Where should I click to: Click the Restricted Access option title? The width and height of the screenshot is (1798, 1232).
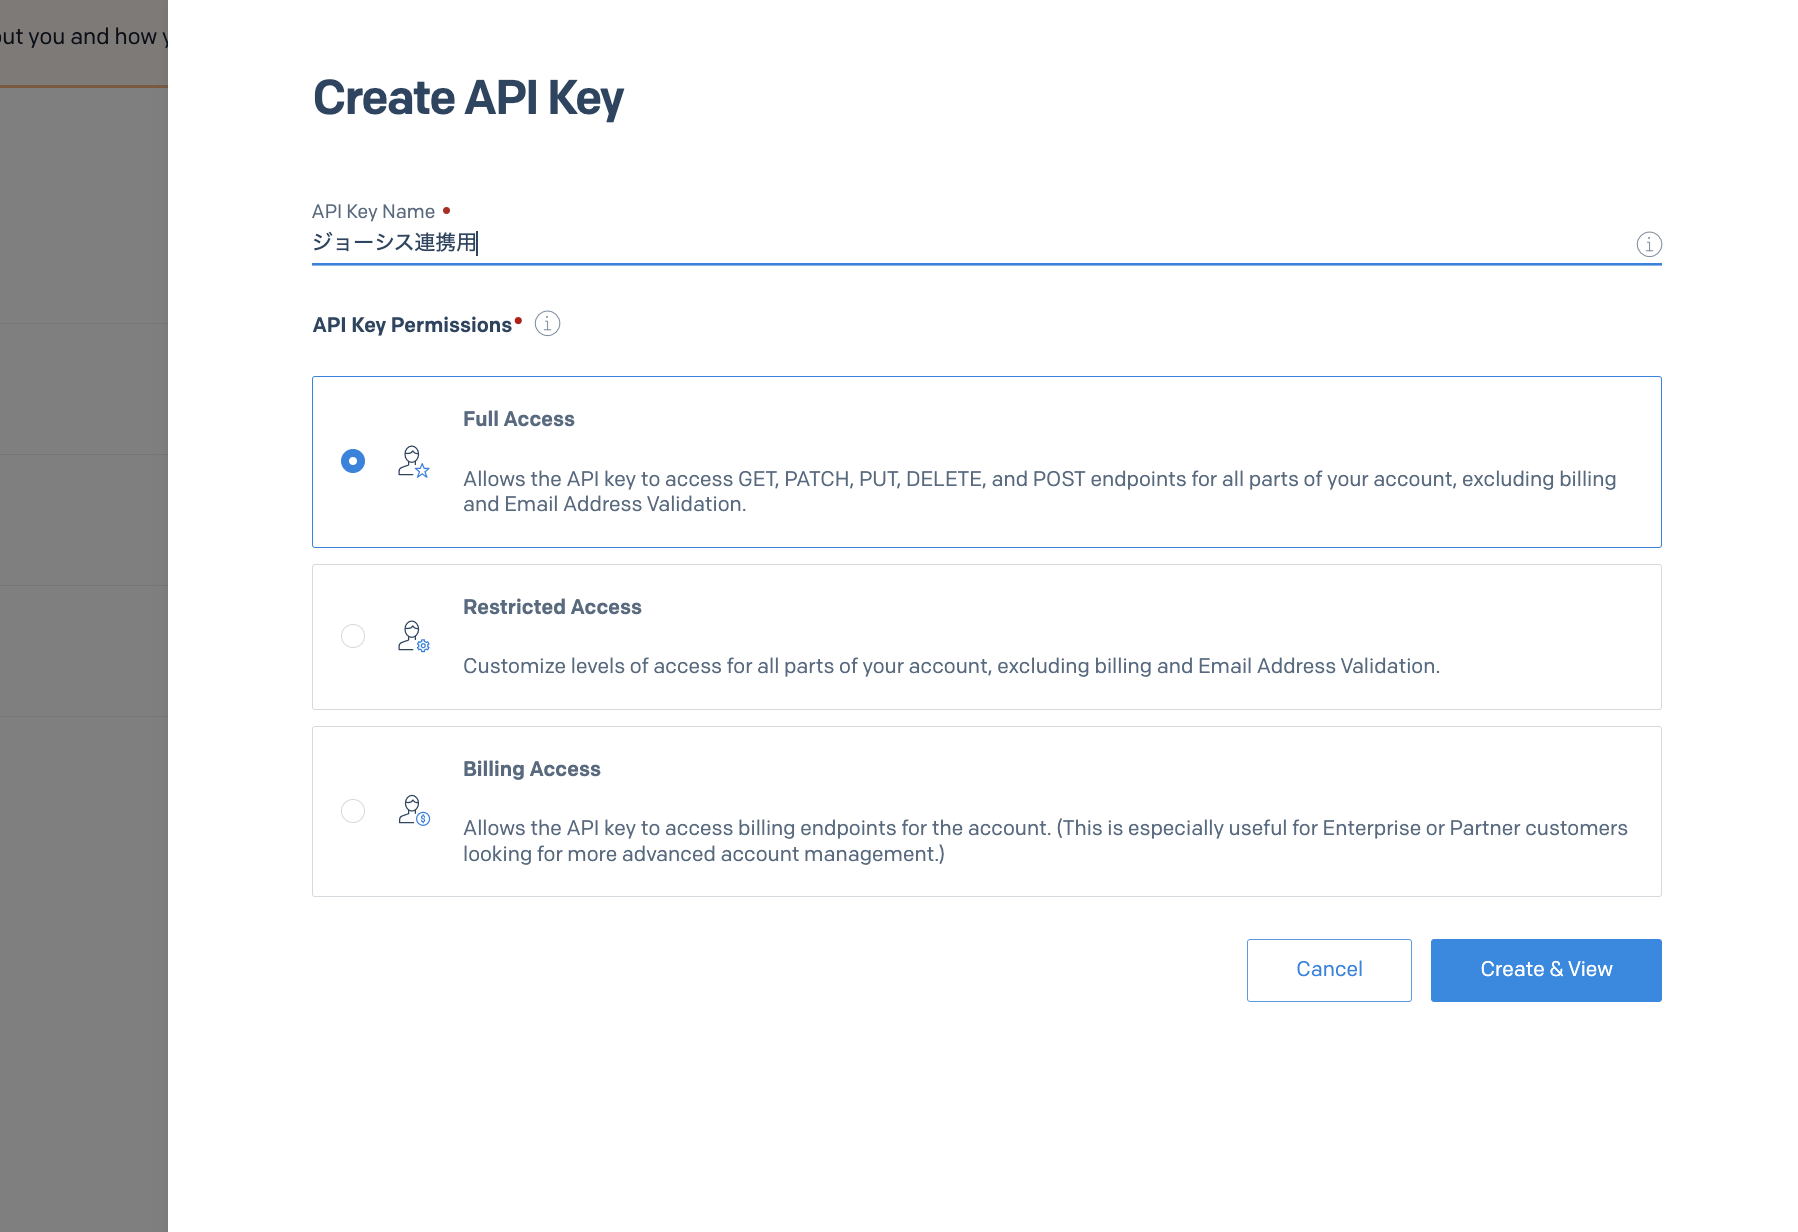(552, 607)
